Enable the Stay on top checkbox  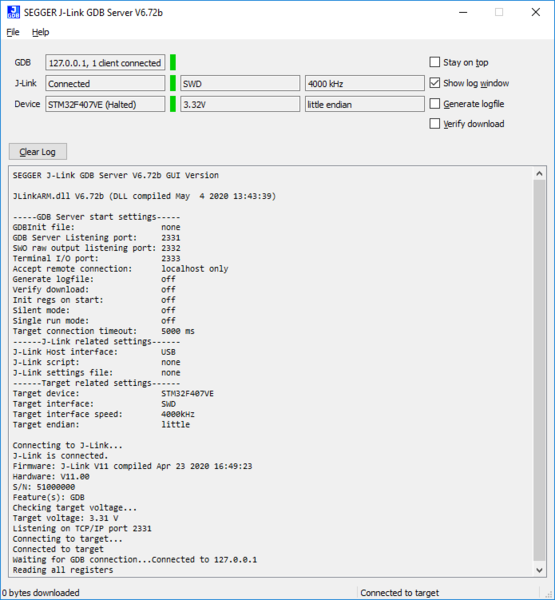point(434,62)
